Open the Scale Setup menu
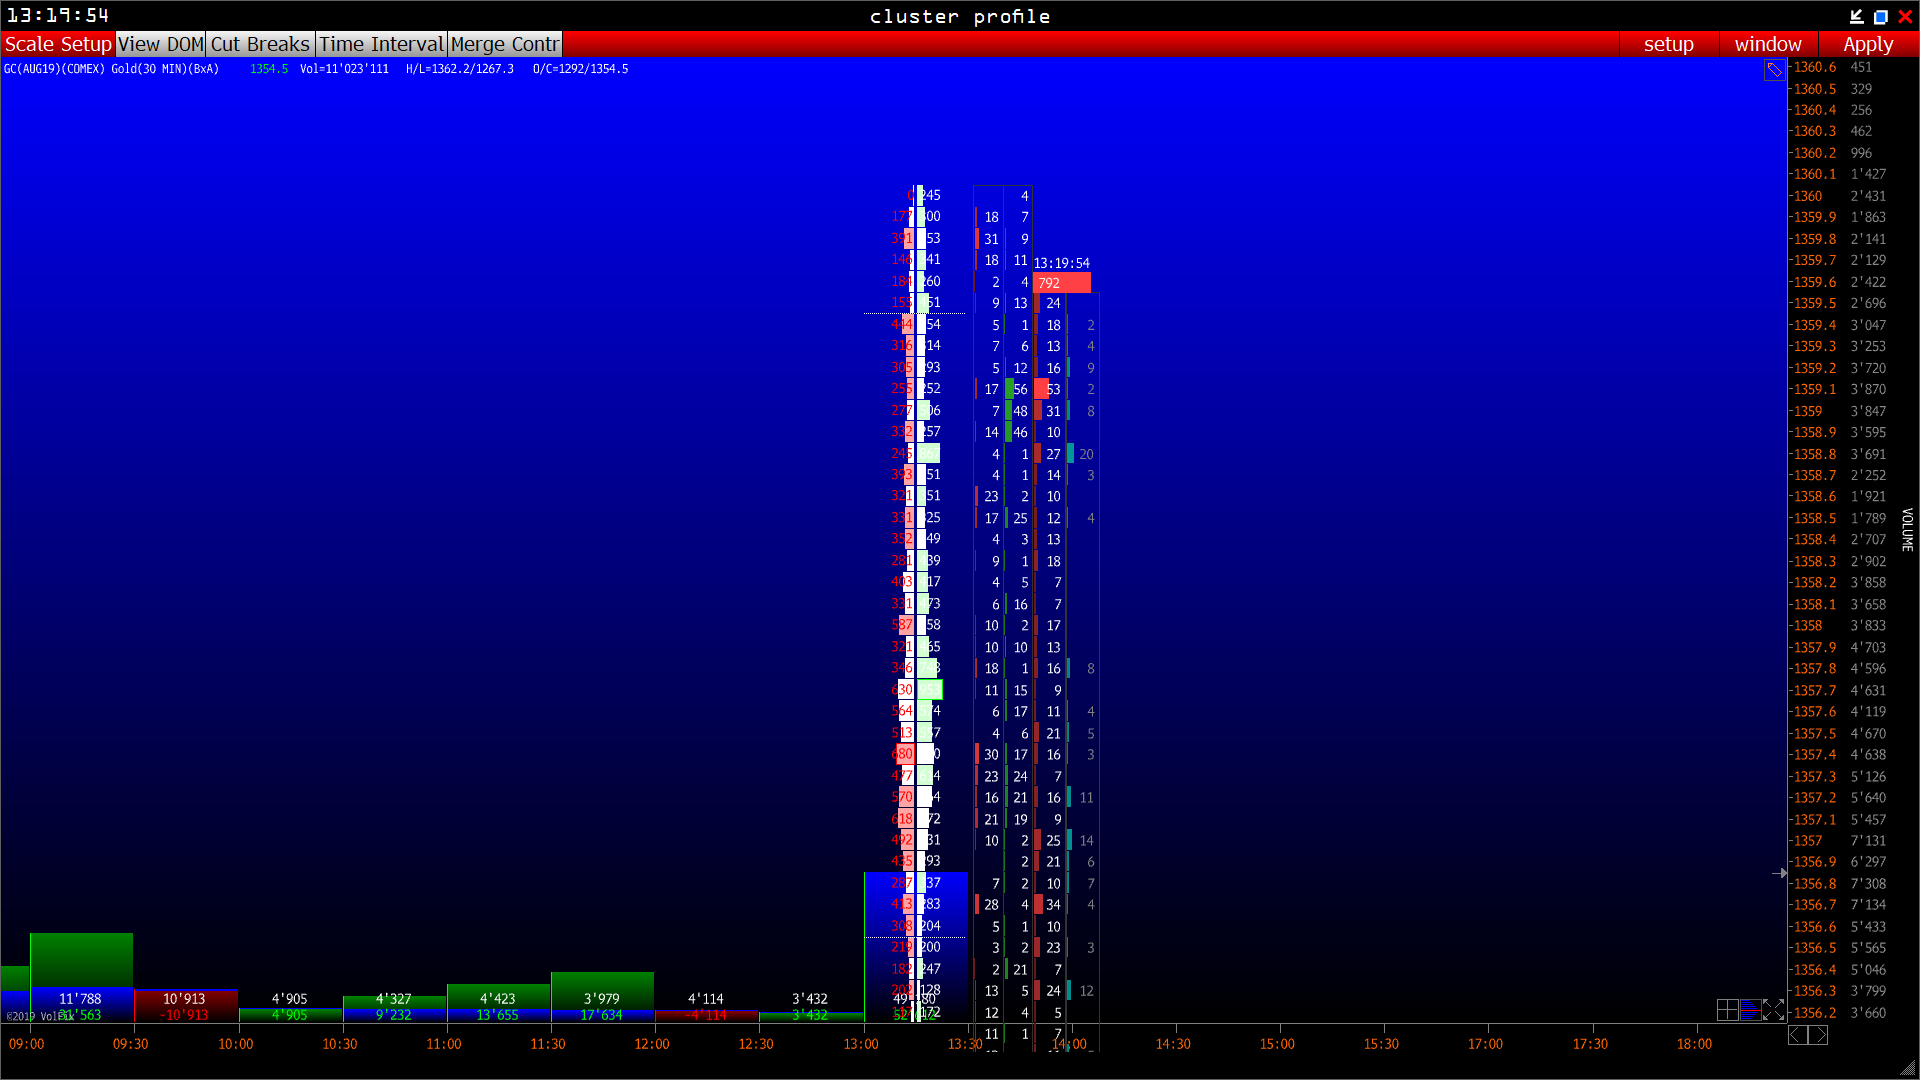The image size is (1920, 1080). click(58, 44)
